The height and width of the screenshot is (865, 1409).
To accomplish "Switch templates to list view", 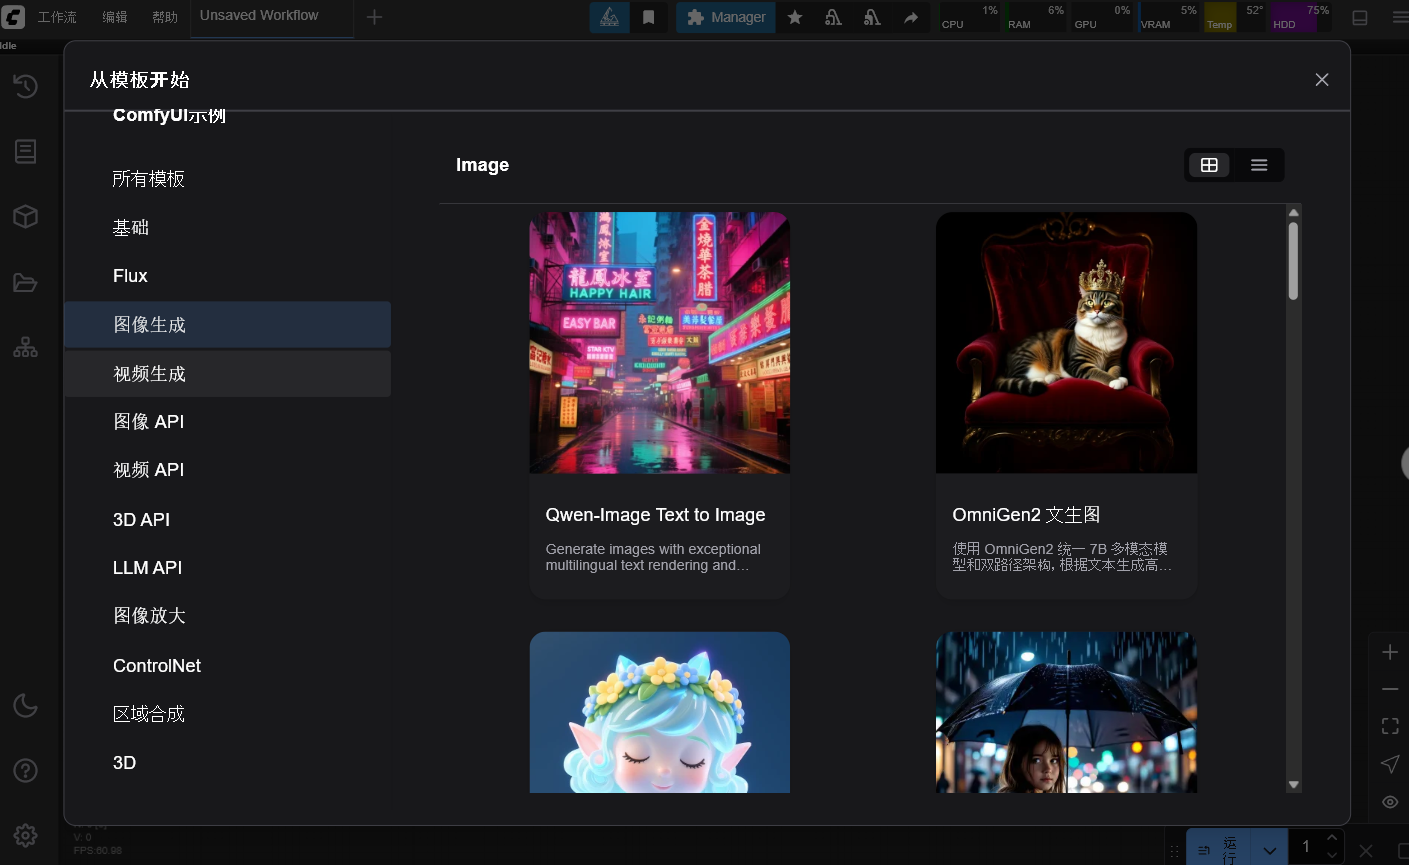I will (1259, 165).
